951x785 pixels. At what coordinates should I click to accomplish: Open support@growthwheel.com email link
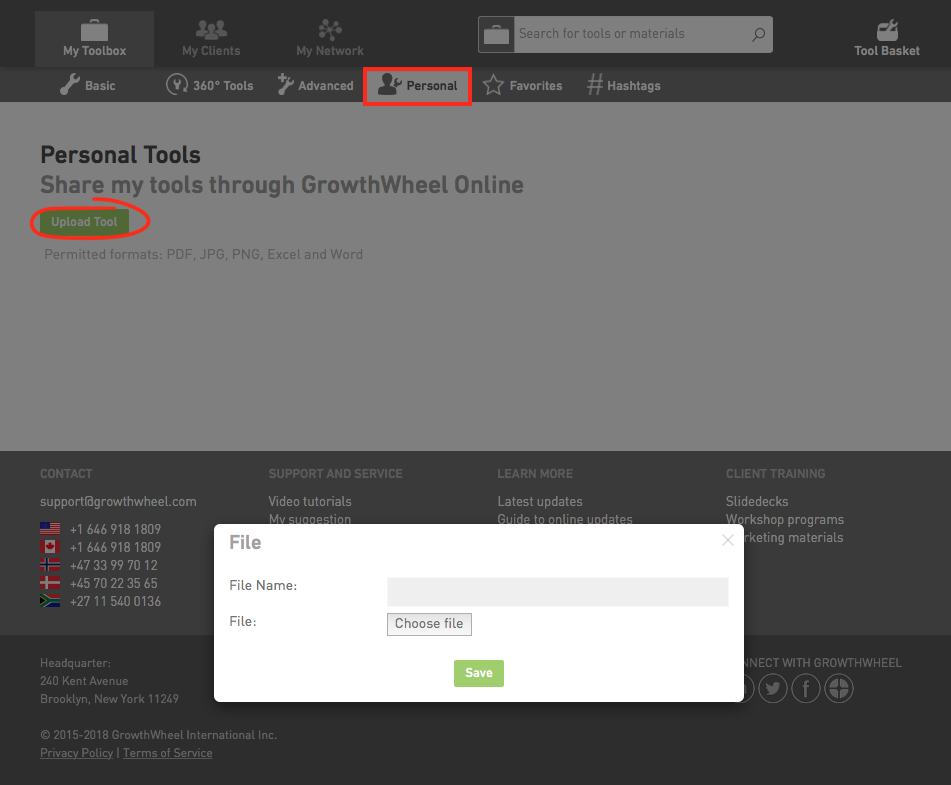118,502
